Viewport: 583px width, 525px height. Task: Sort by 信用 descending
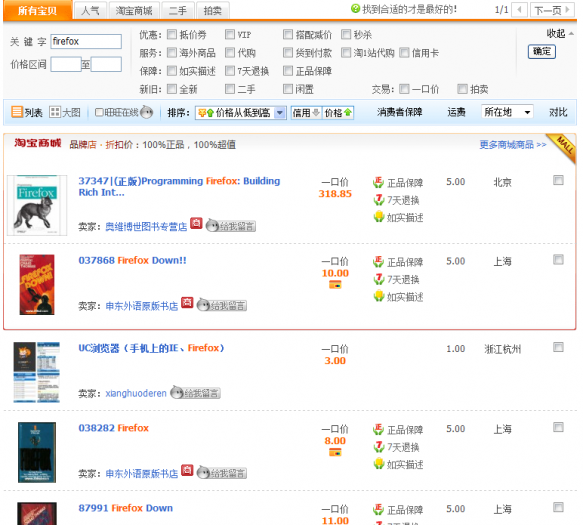click(306, 112)
